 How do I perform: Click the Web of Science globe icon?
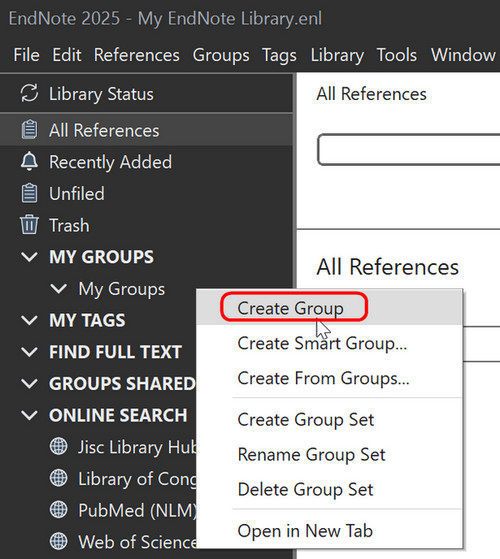click(x=58, y=542)
